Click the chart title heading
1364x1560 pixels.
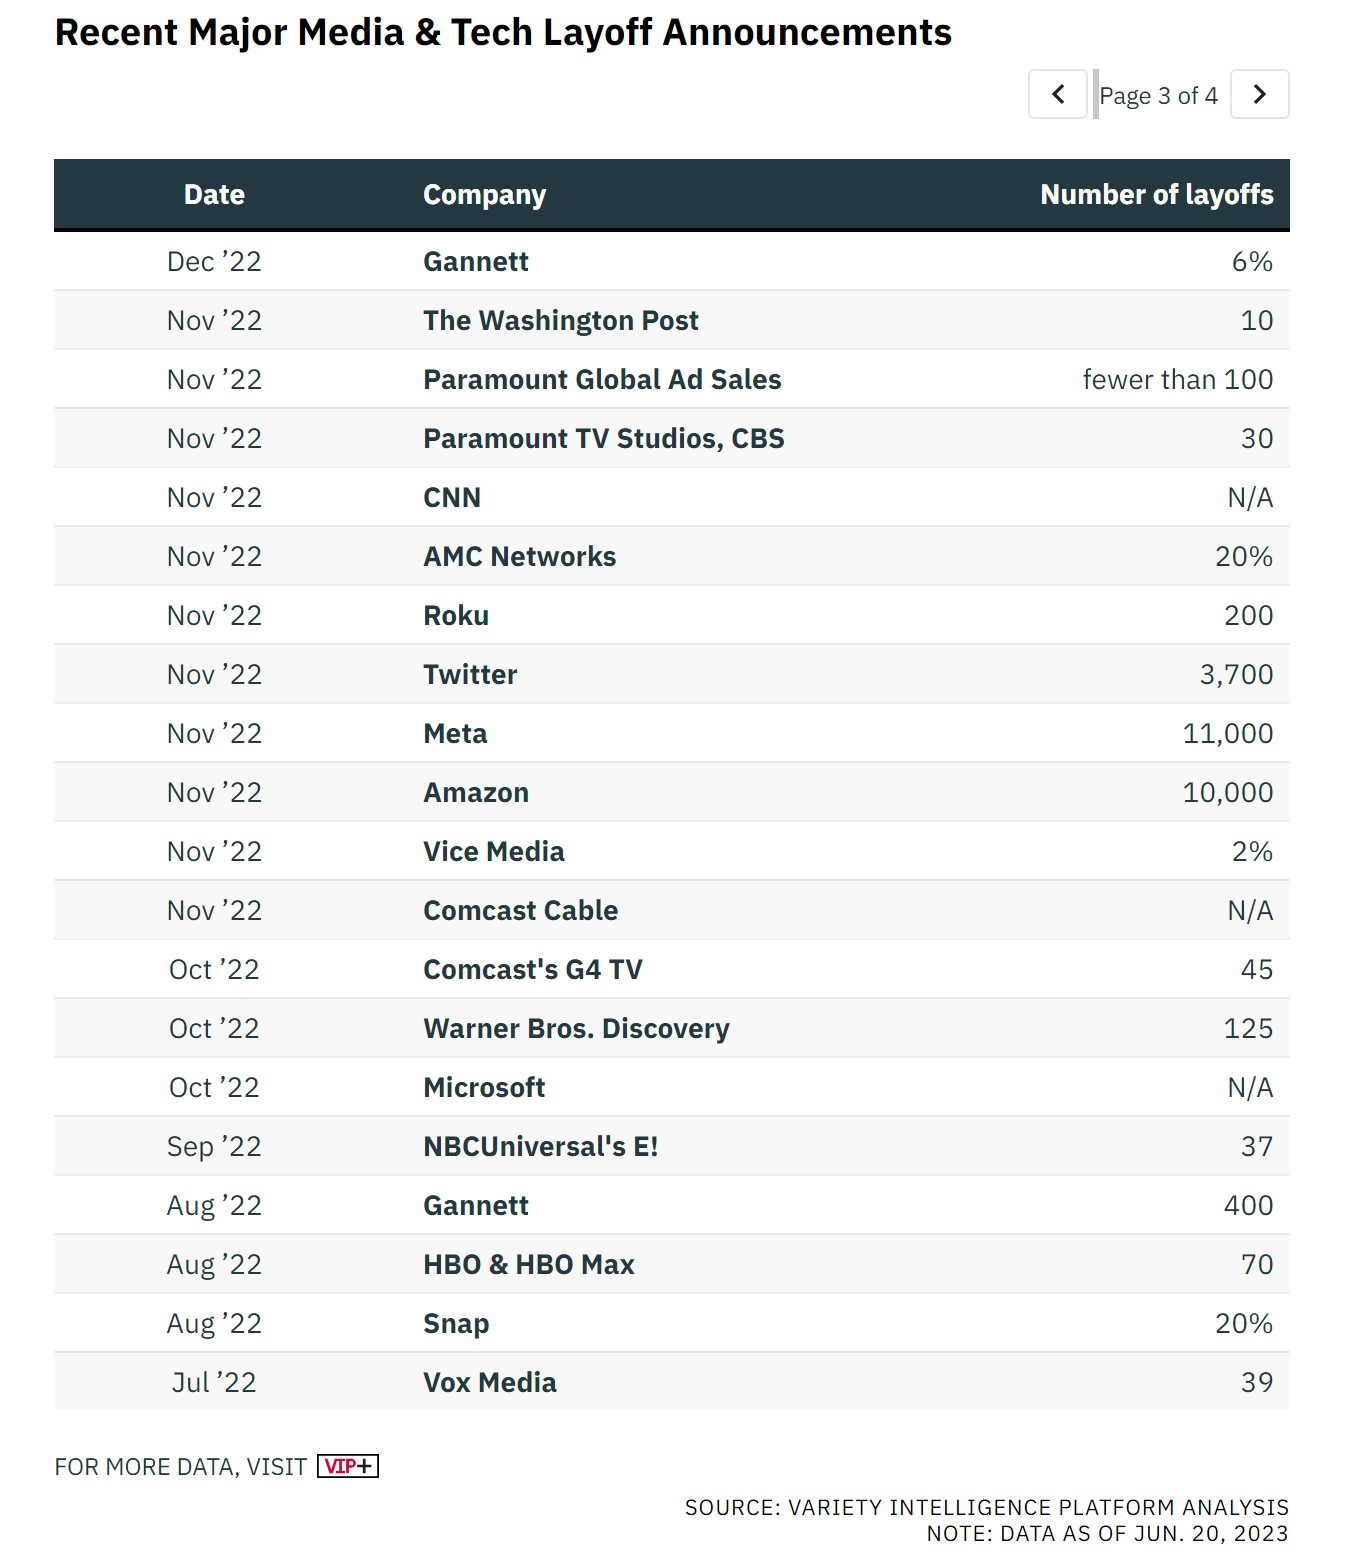click(503, 32)
